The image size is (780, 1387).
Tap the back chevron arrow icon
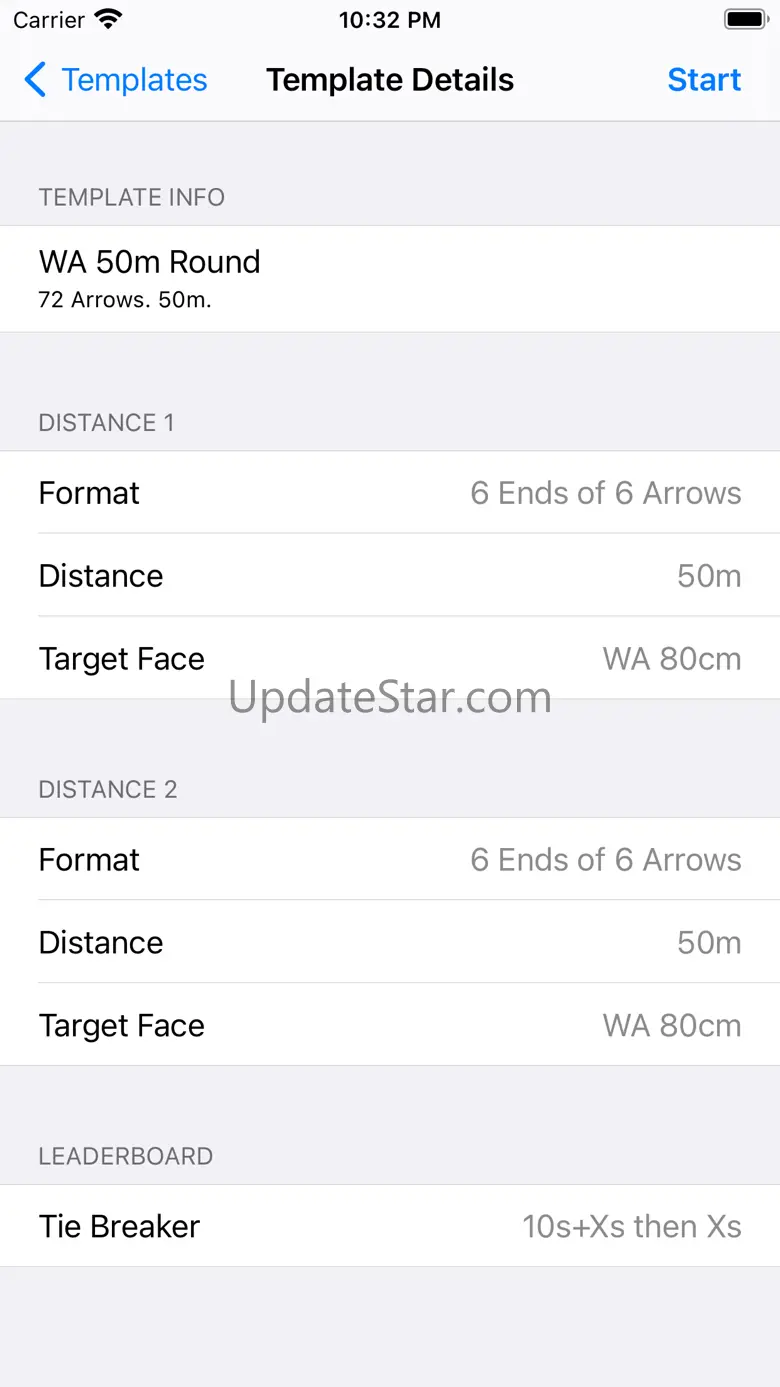[35, 80]
